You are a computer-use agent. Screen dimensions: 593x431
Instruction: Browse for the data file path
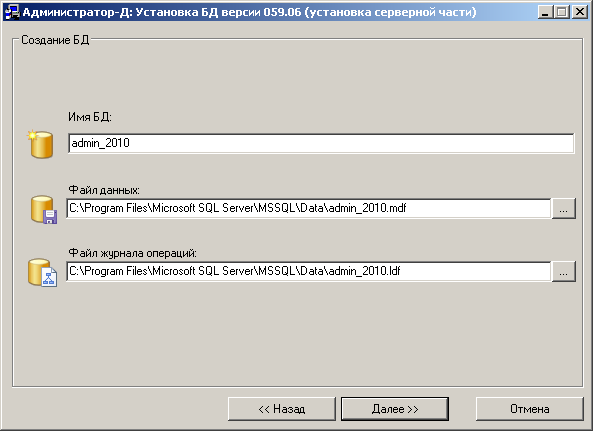(564, 208)
